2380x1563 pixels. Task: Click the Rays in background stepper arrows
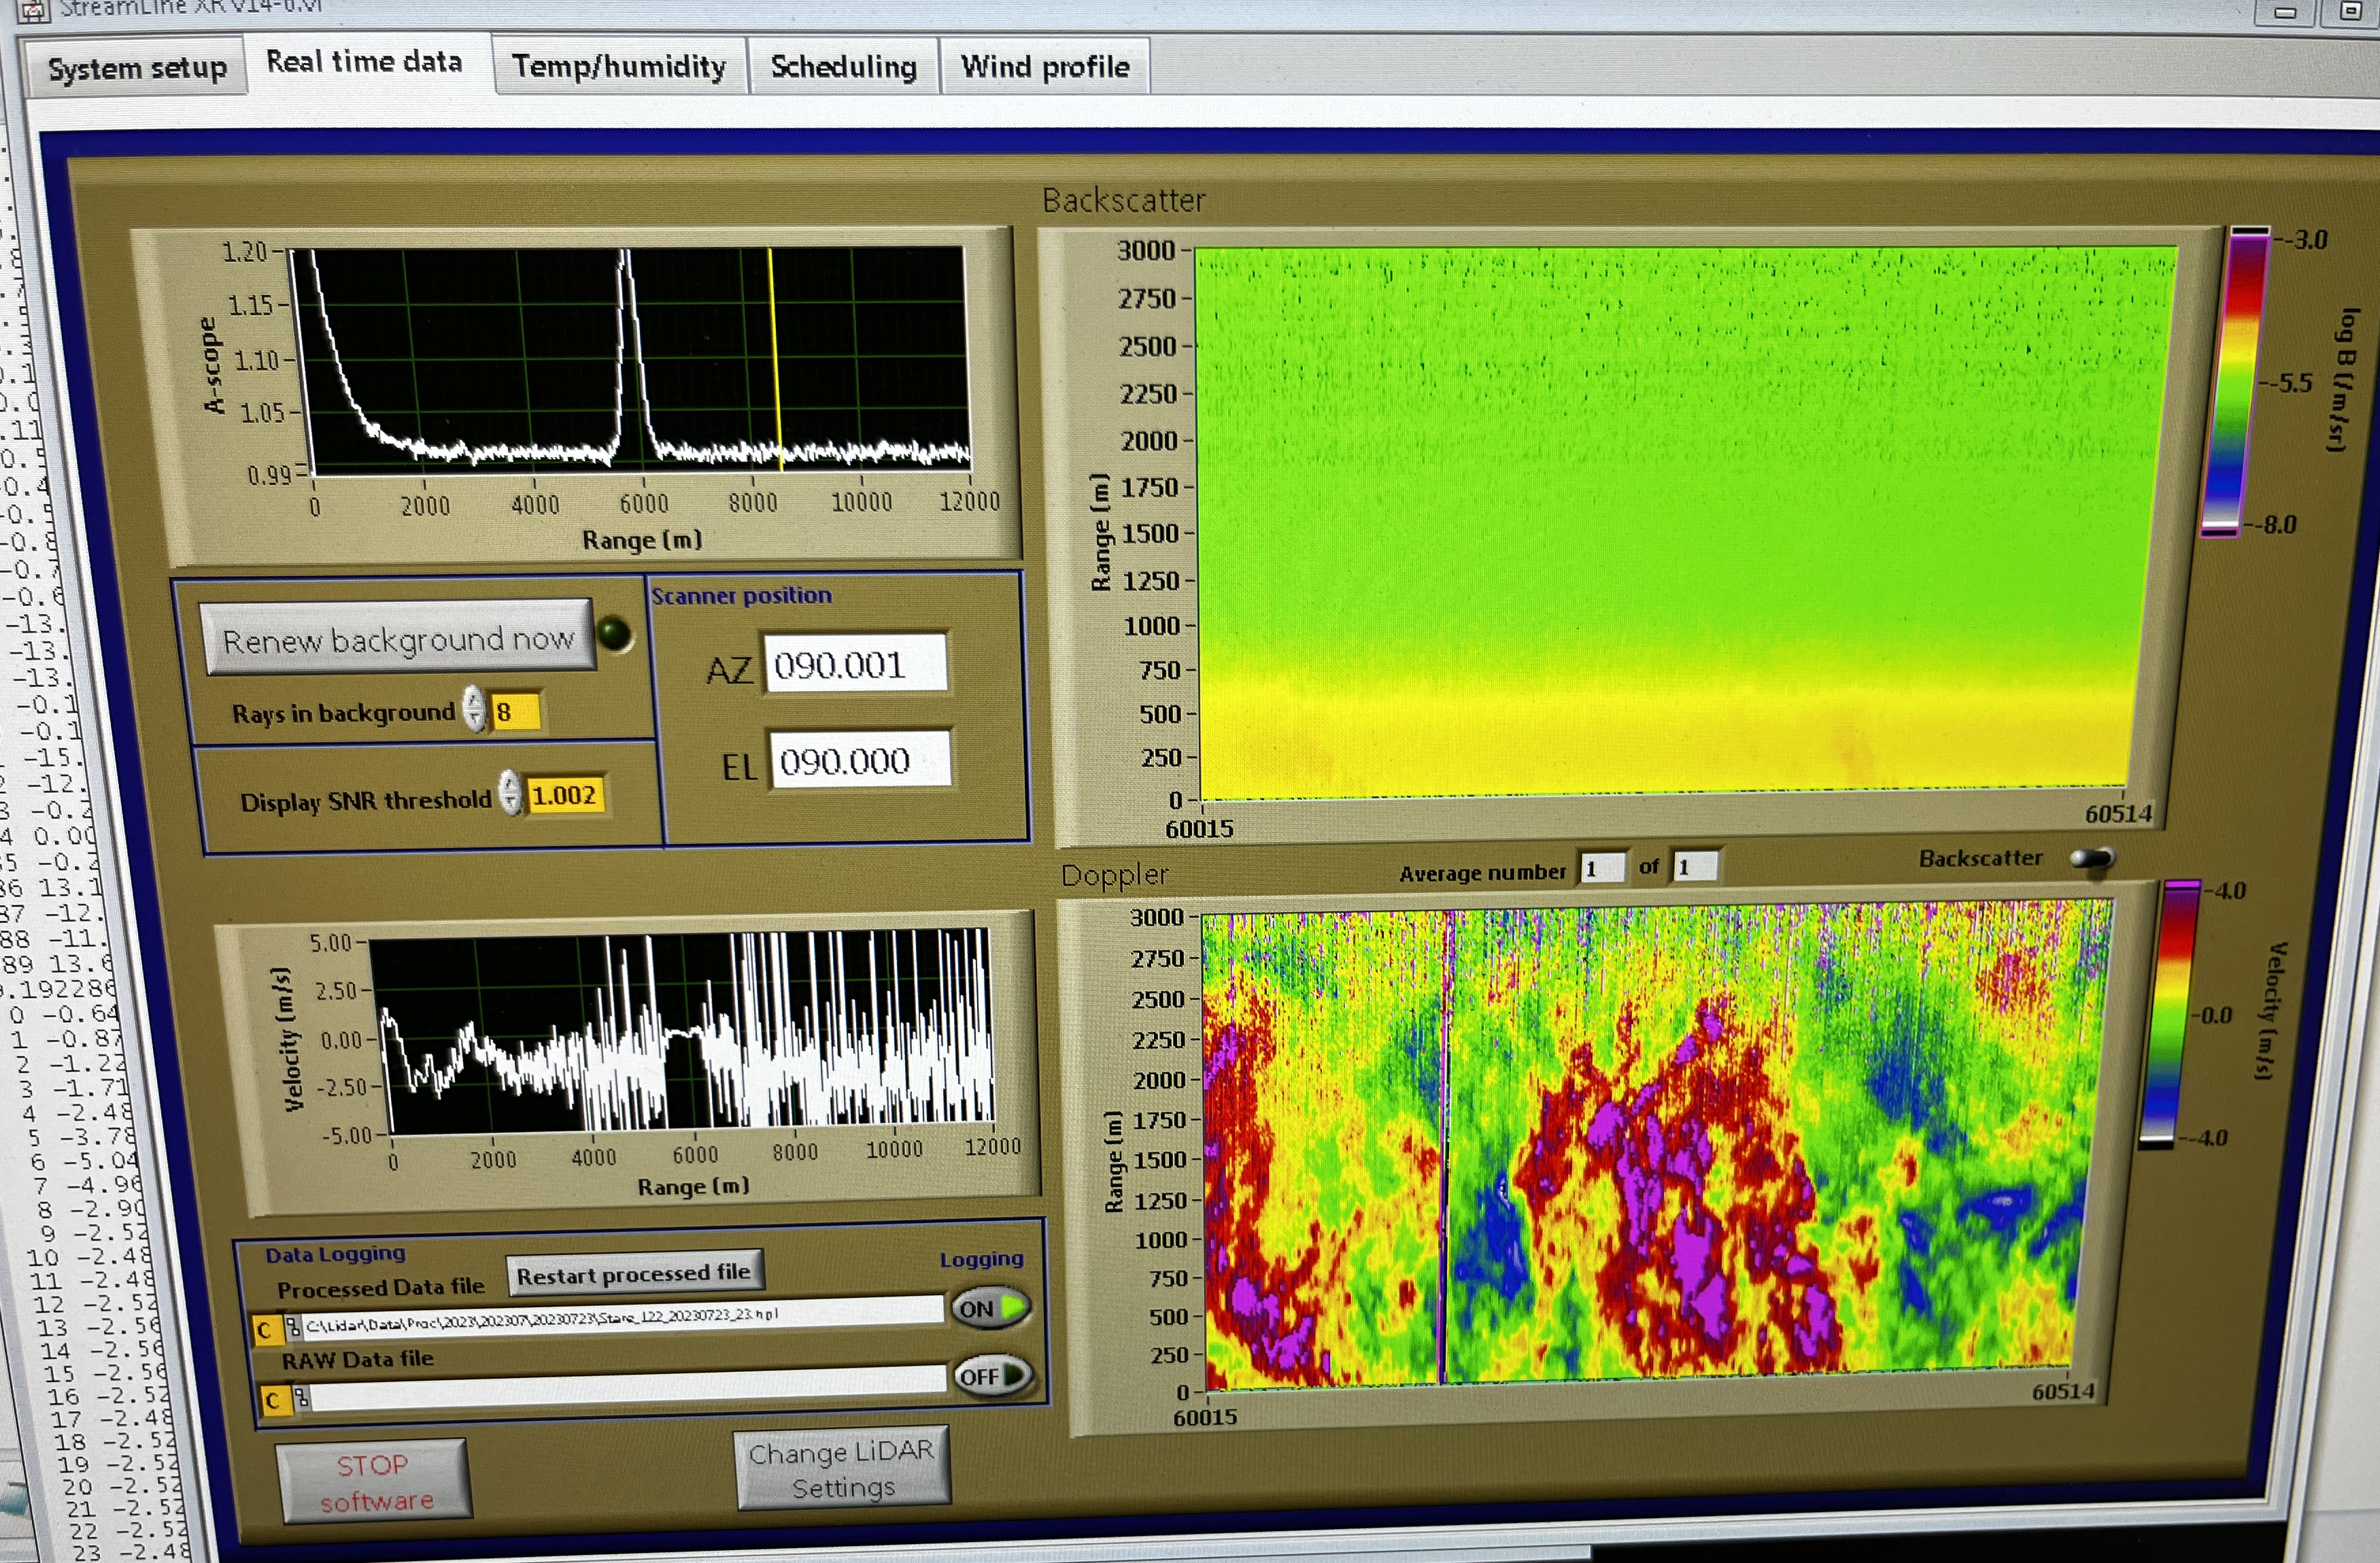pos(474,710)
